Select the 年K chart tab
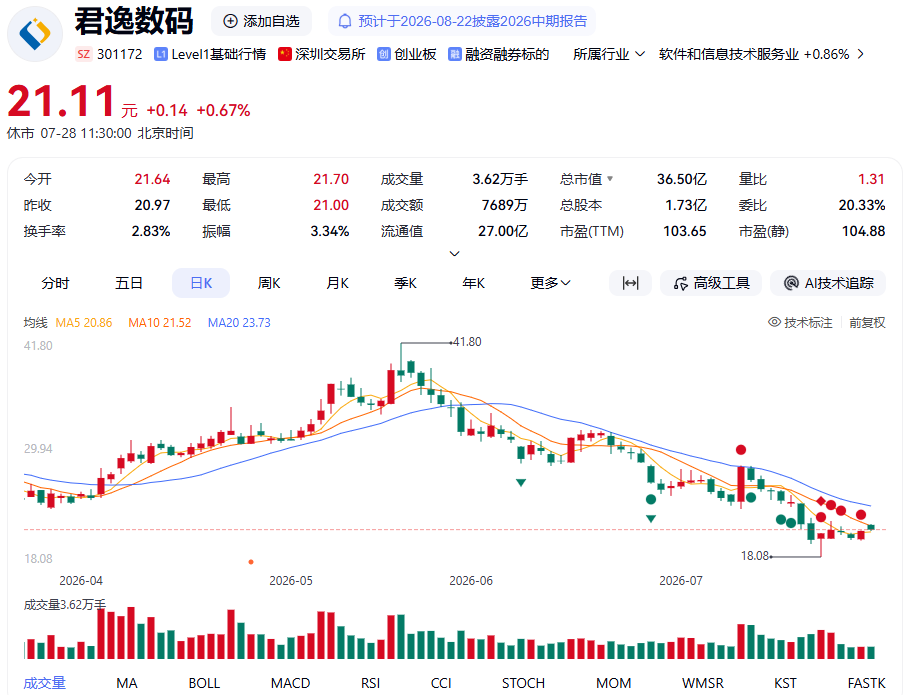This screenshot has width=906, height=695. [x=474, y=283]
